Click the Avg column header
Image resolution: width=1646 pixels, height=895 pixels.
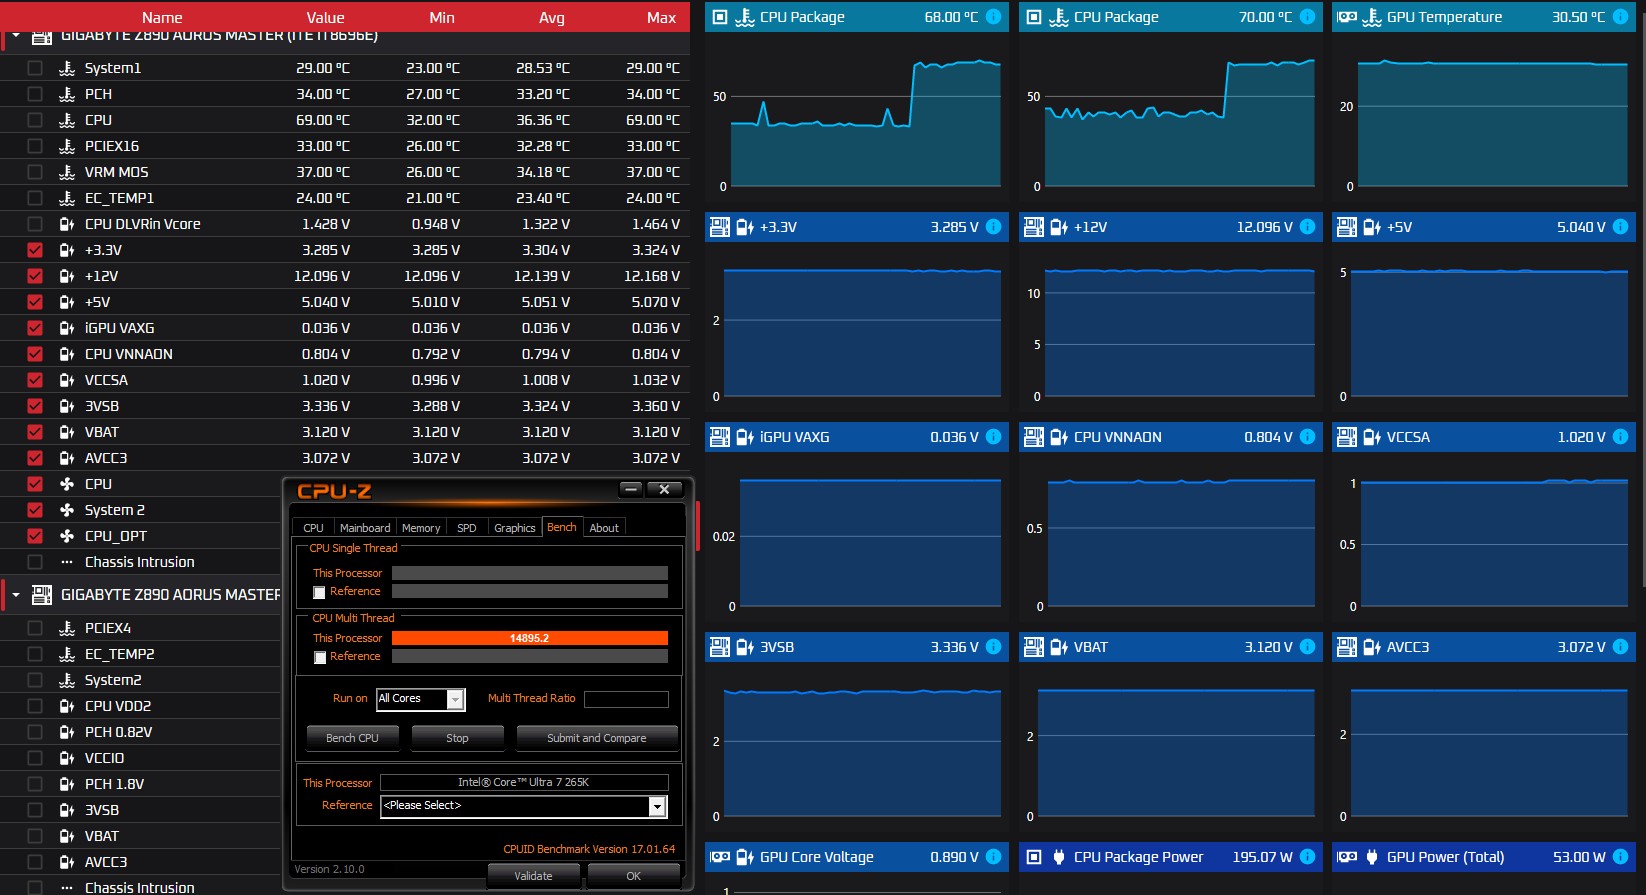click(x=552, y=17)
